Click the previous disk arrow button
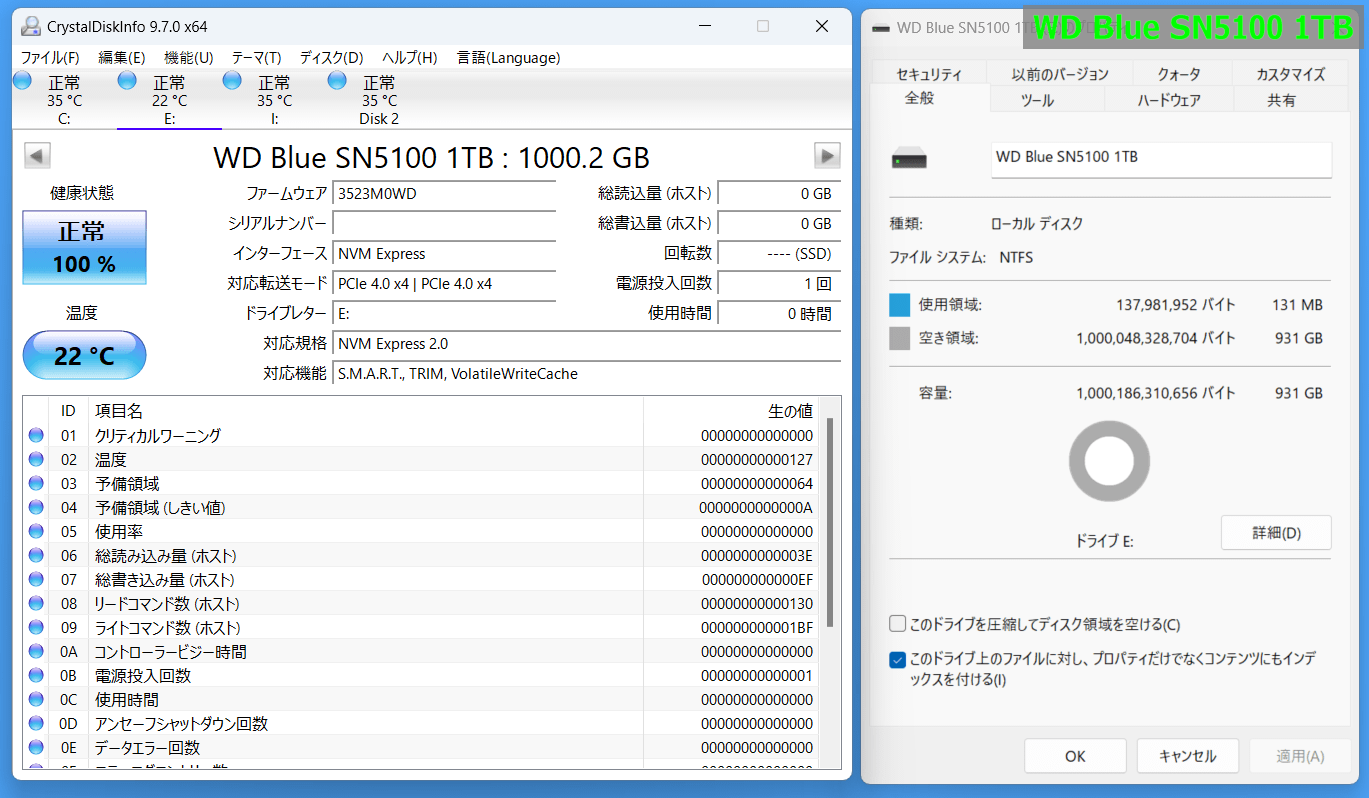Screen dimensions: 1369x798 (x=37, y=155)
